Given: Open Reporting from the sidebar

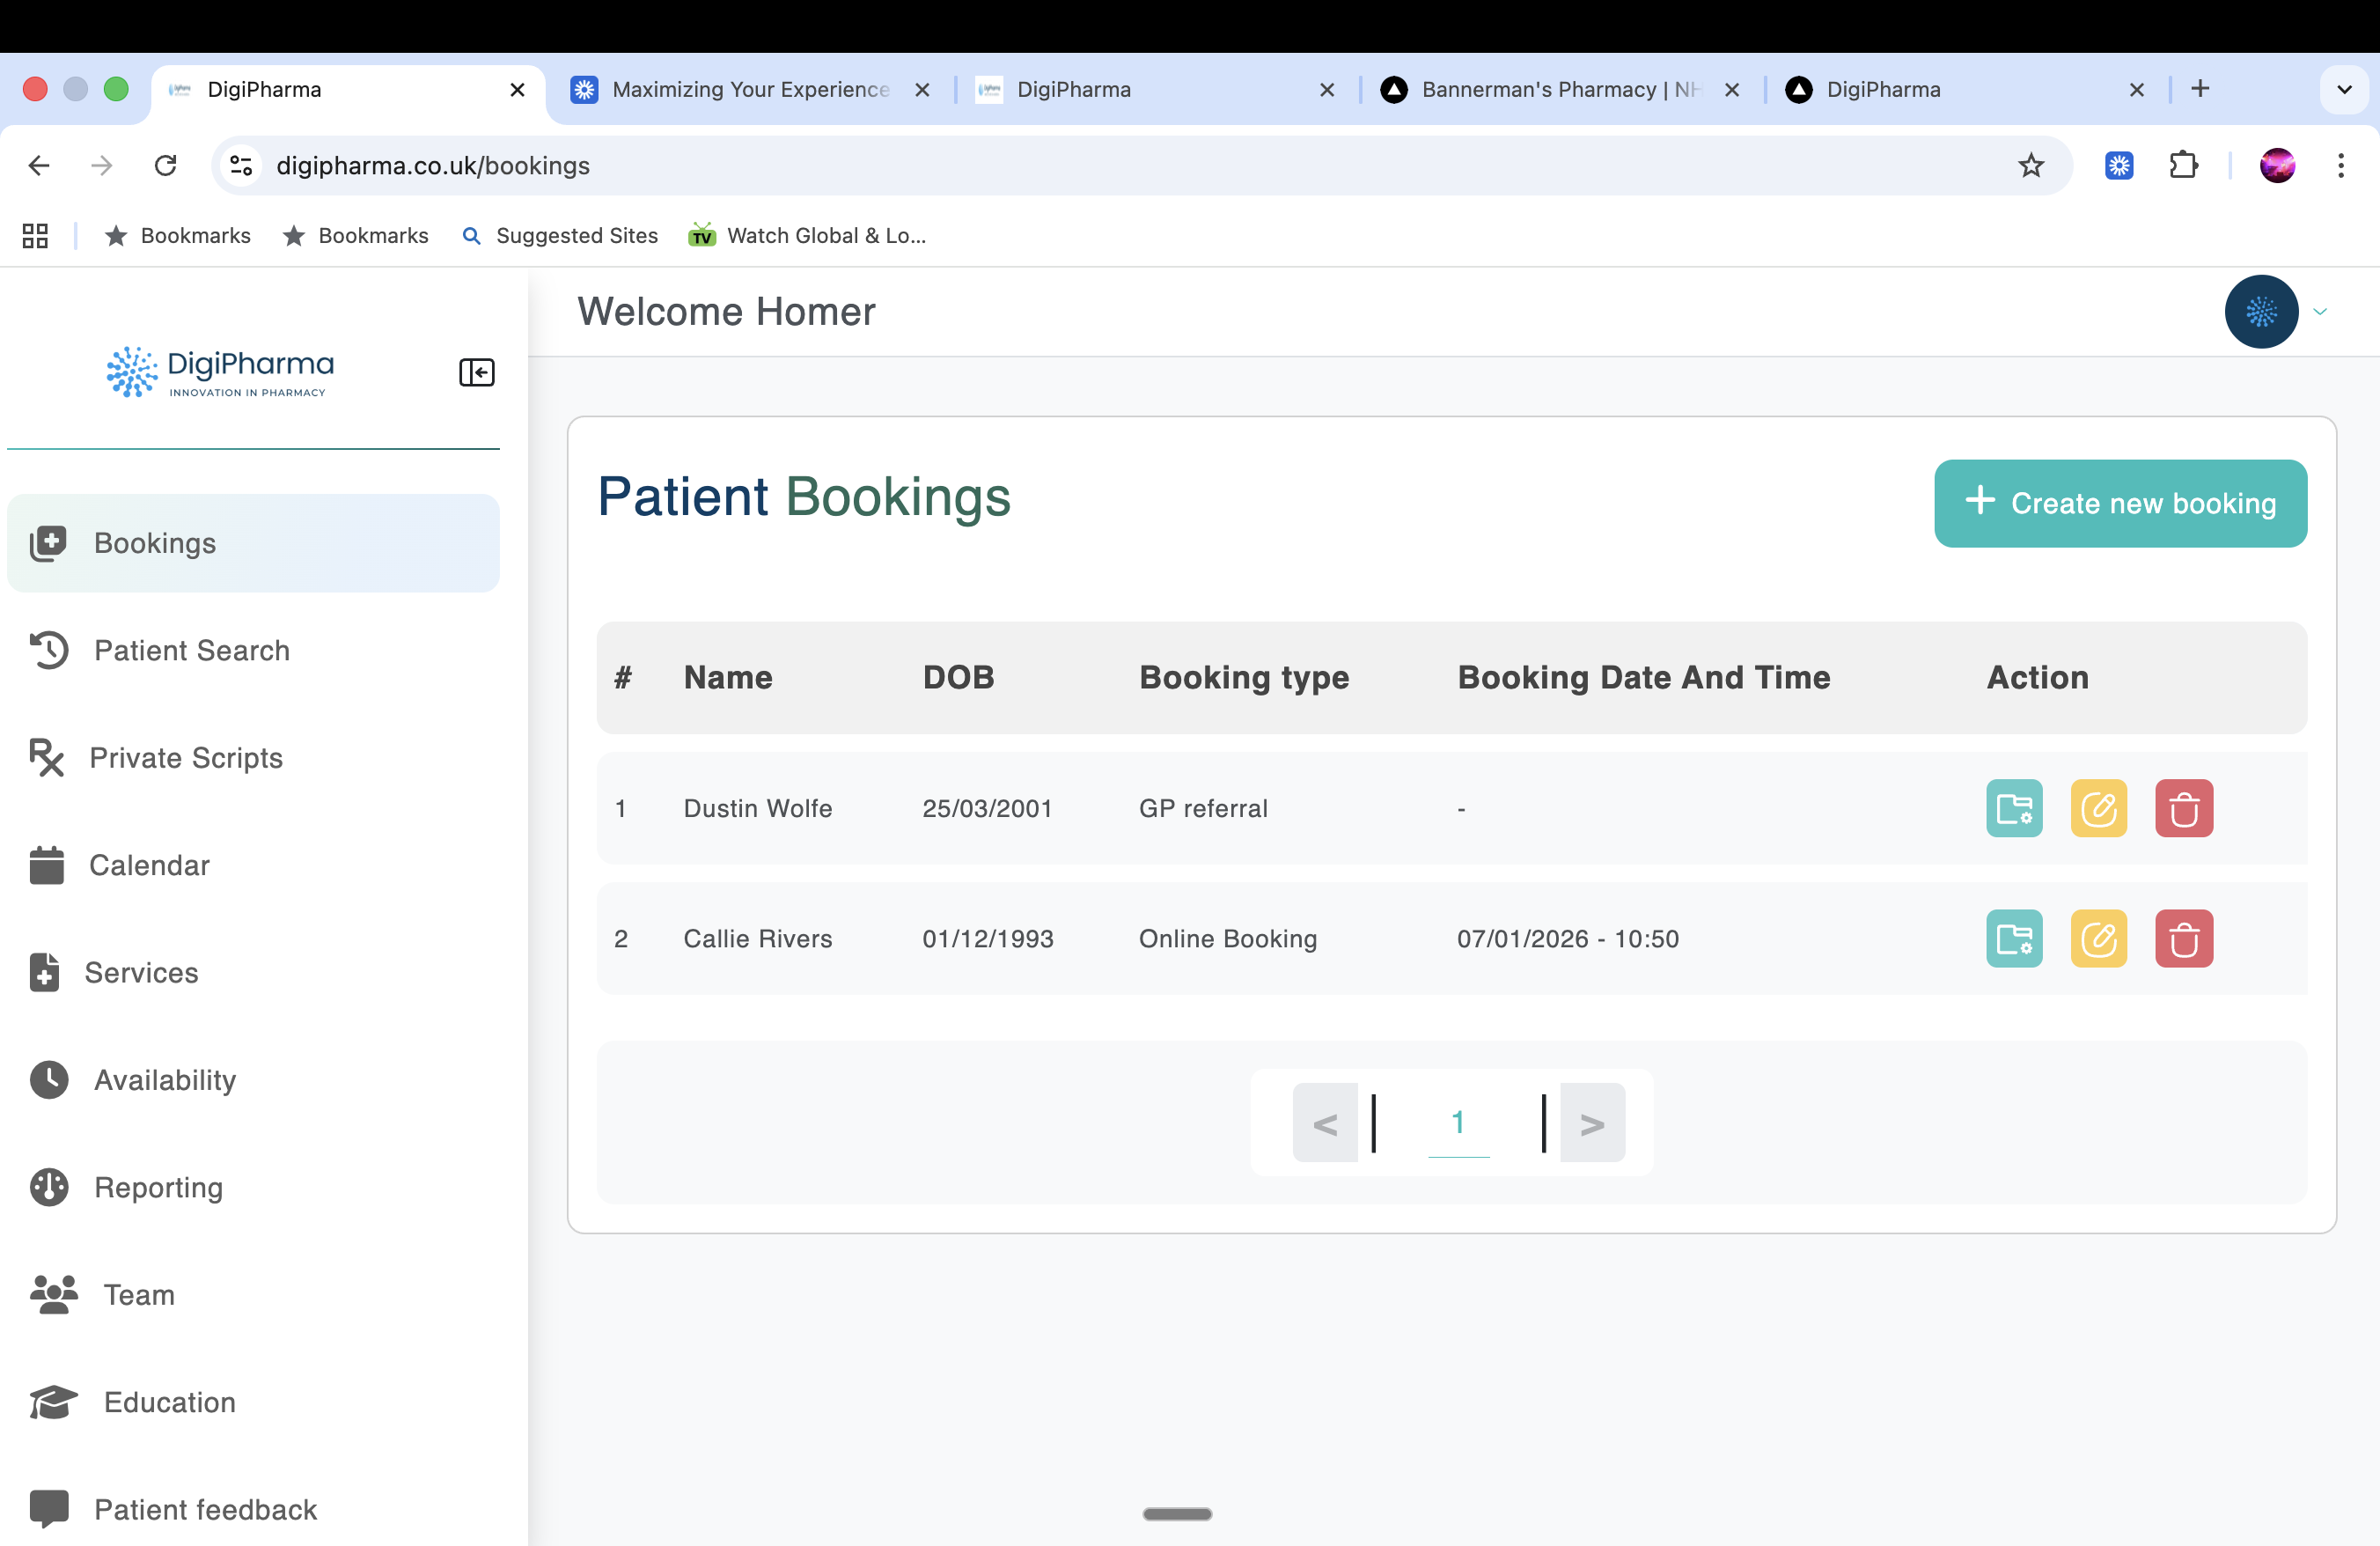Looking at the screenshot, I should click(x=158, y=1187).
